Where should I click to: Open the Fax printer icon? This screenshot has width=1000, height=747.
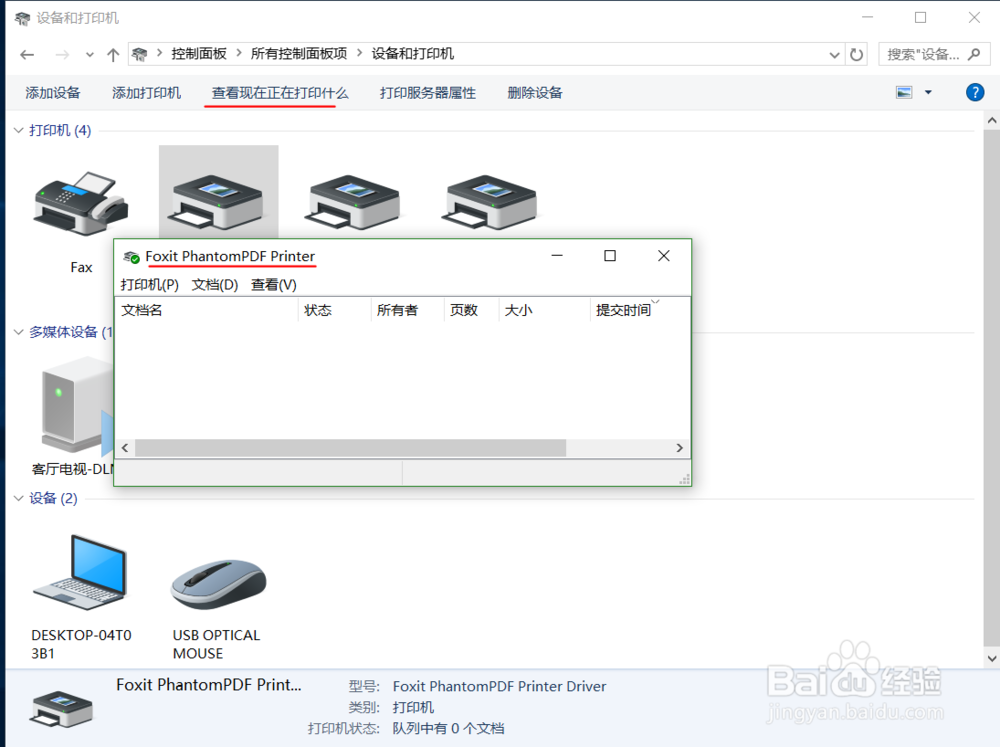click(81, 203)
